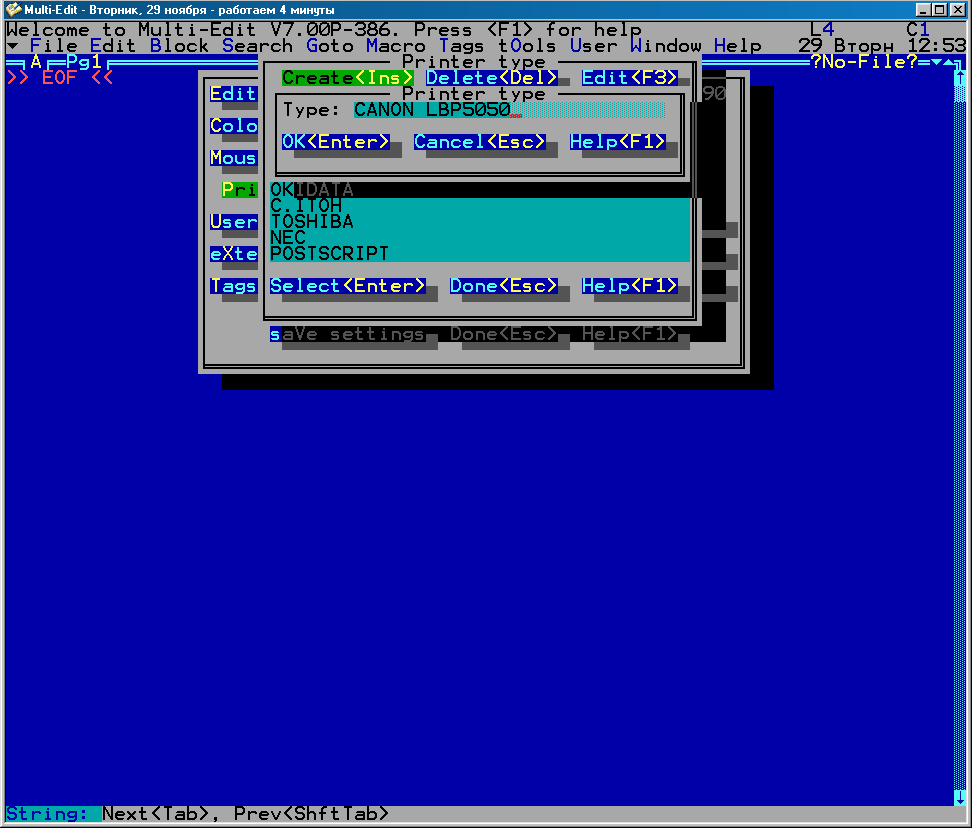Click the Tags button in the setup dialog
The image size is (972, 828).
pyautogui.click(x=234, y=286)
